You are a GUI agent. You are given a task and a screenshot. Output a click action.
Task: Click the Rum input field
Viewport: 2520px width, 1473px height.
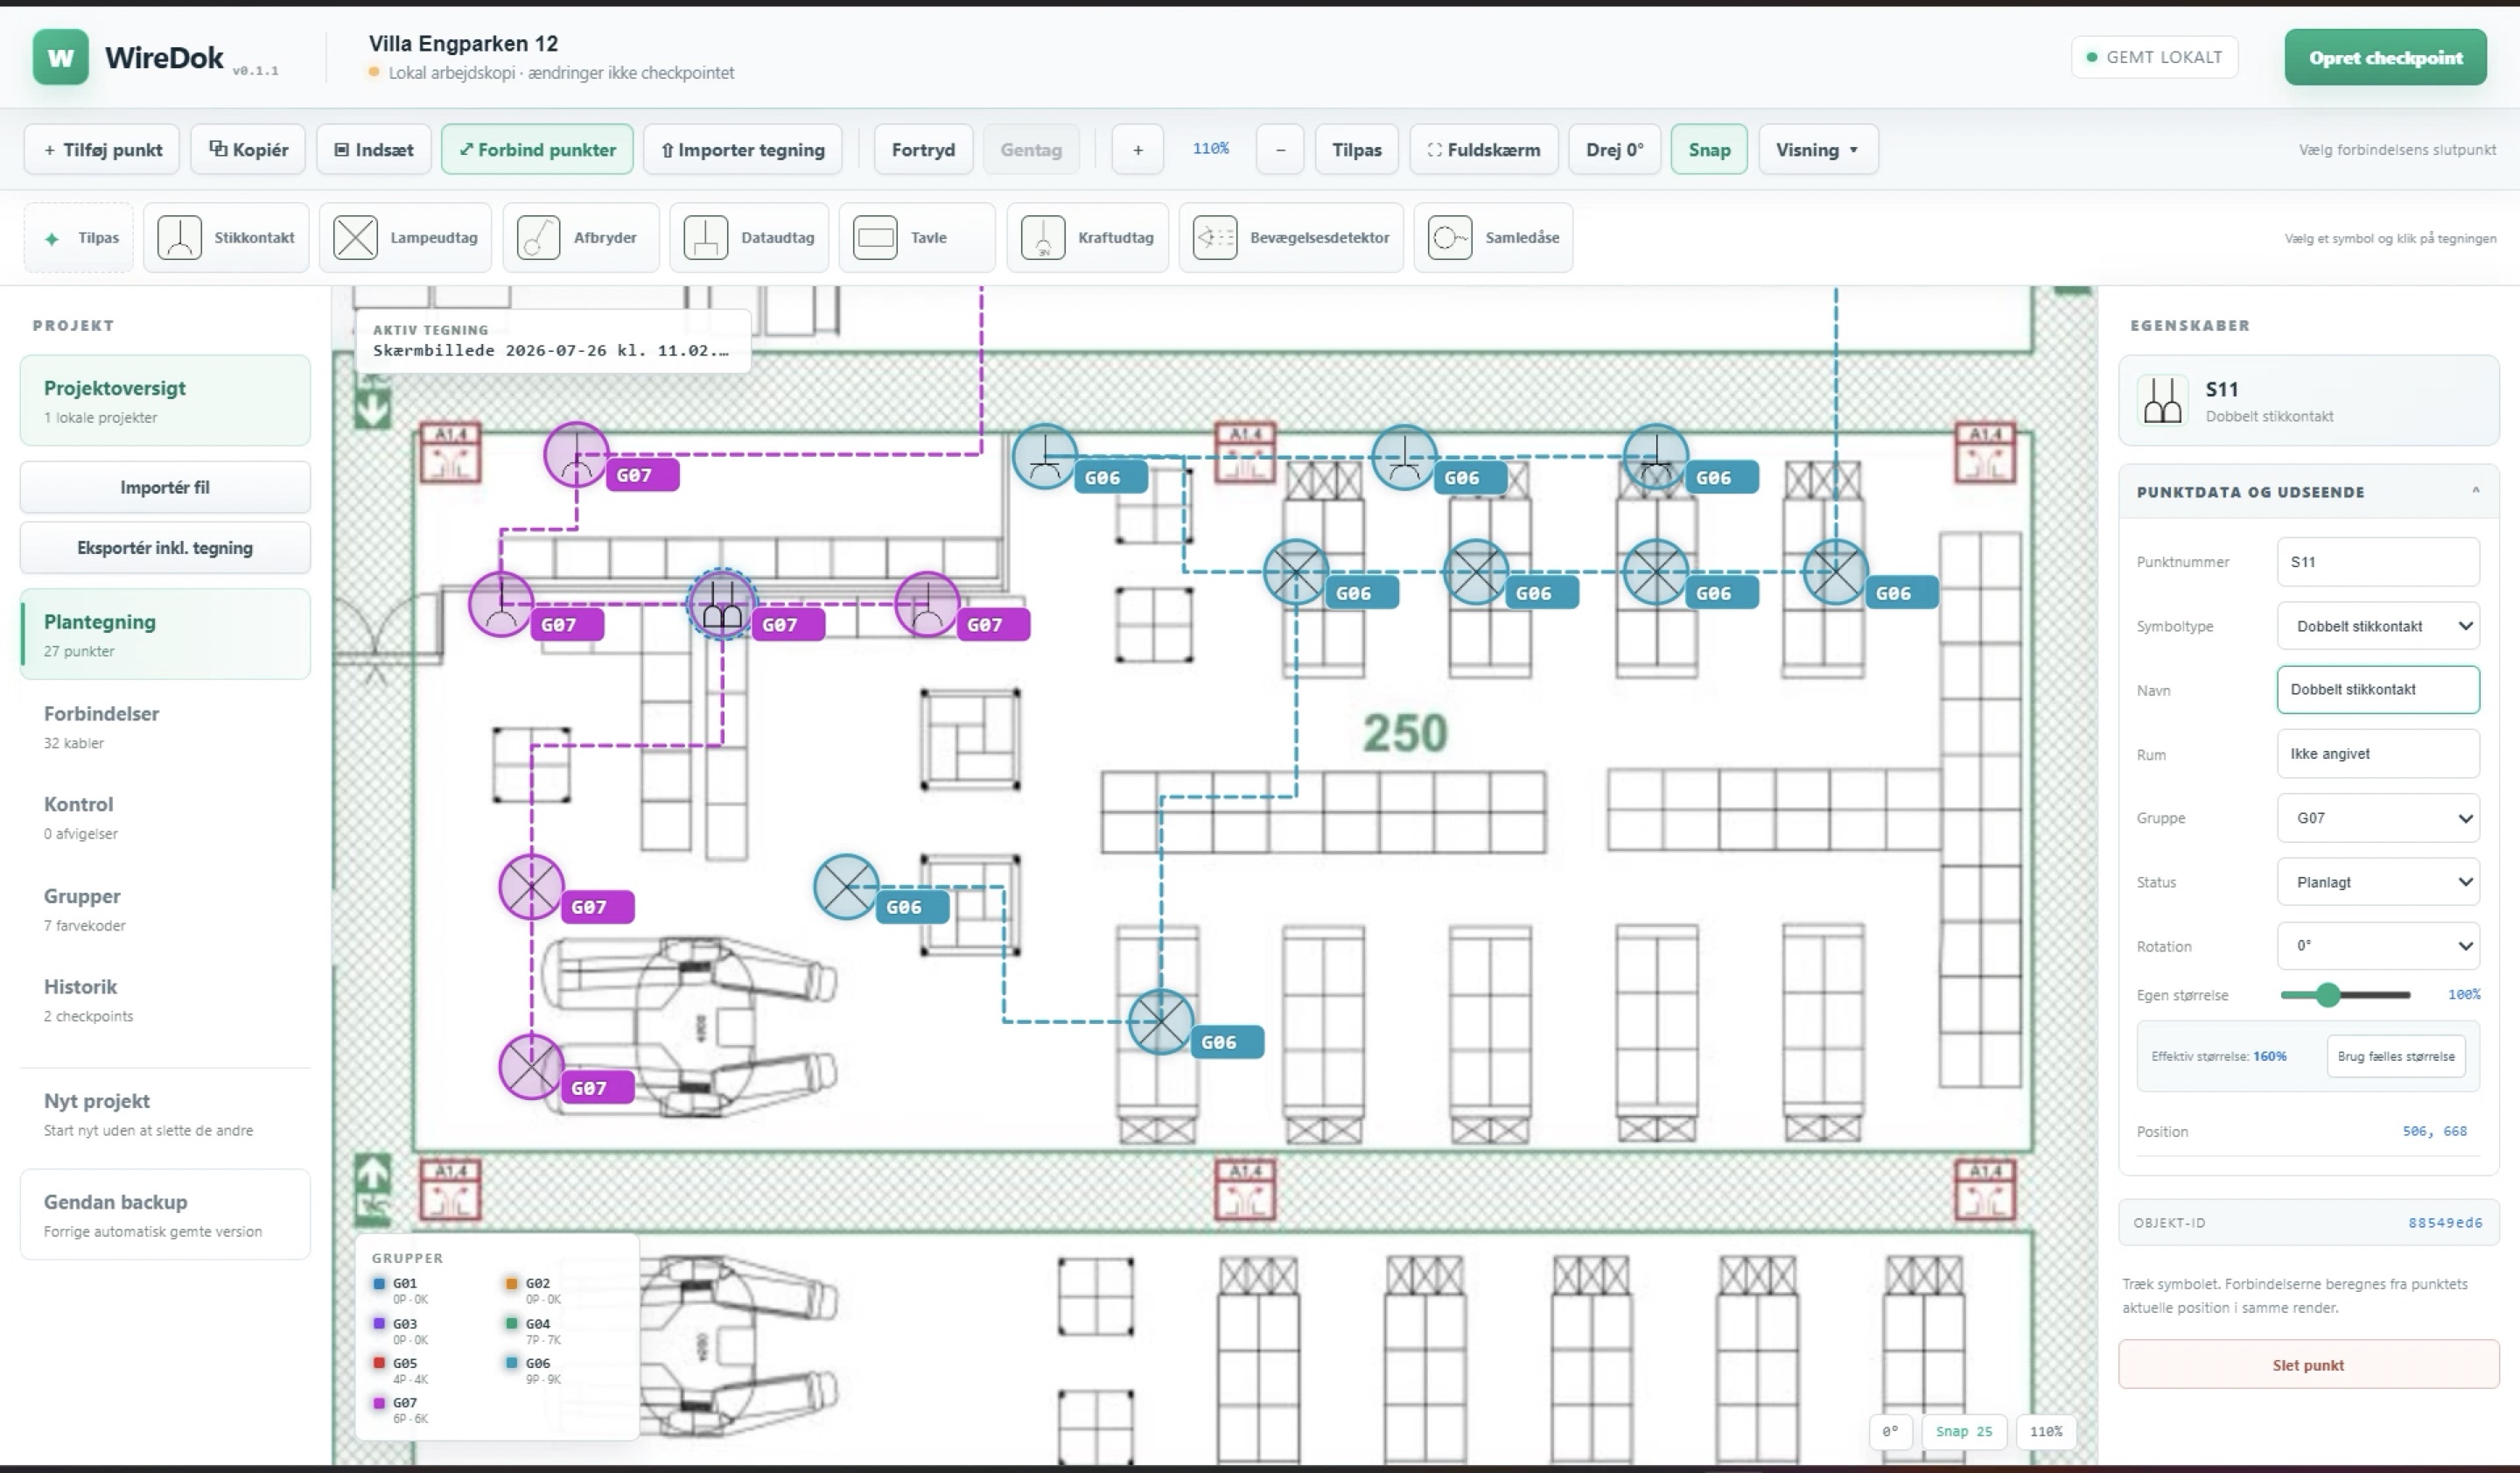pyautogui.click(x=2378, y=754)
